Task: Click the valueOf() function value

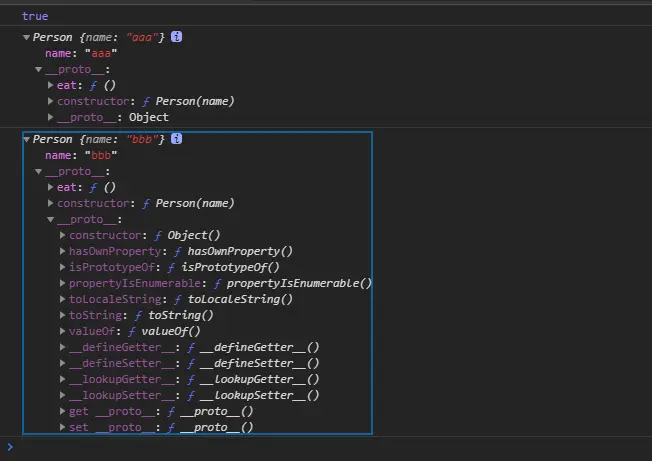Action: tap(171, 331)
